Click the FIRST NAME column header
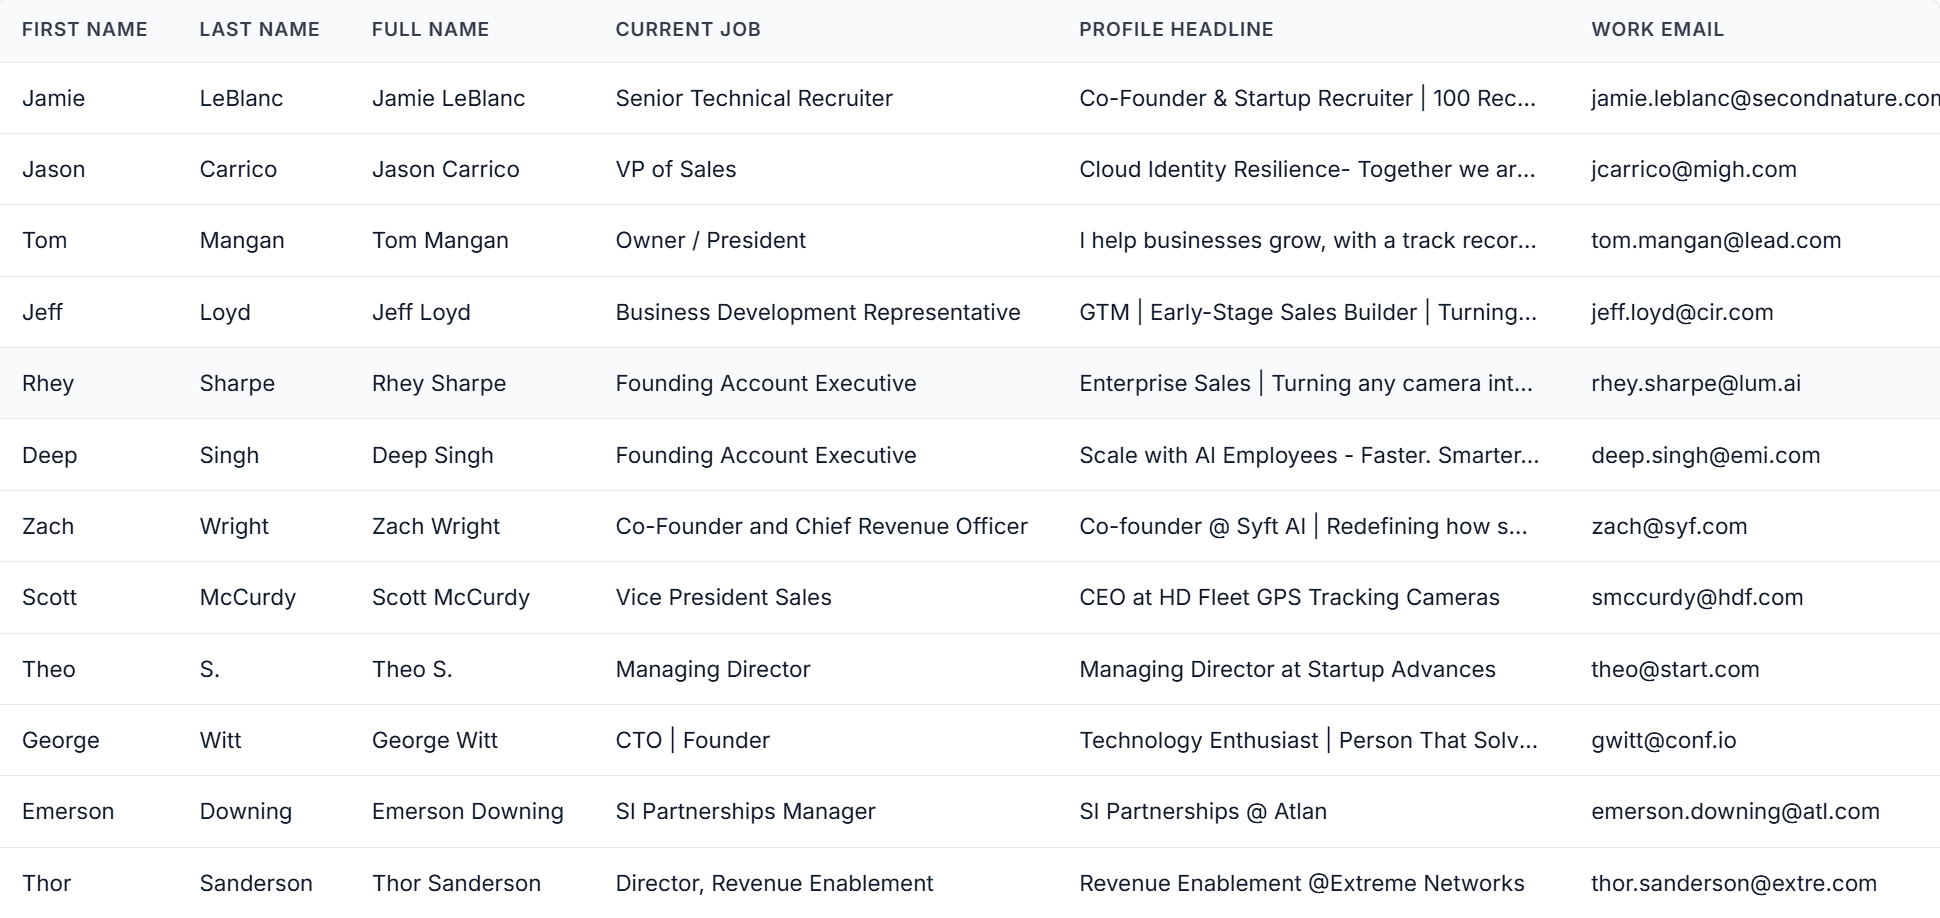Image resolution: width=1940 pixels, height=918 pixels. point(84,30)
